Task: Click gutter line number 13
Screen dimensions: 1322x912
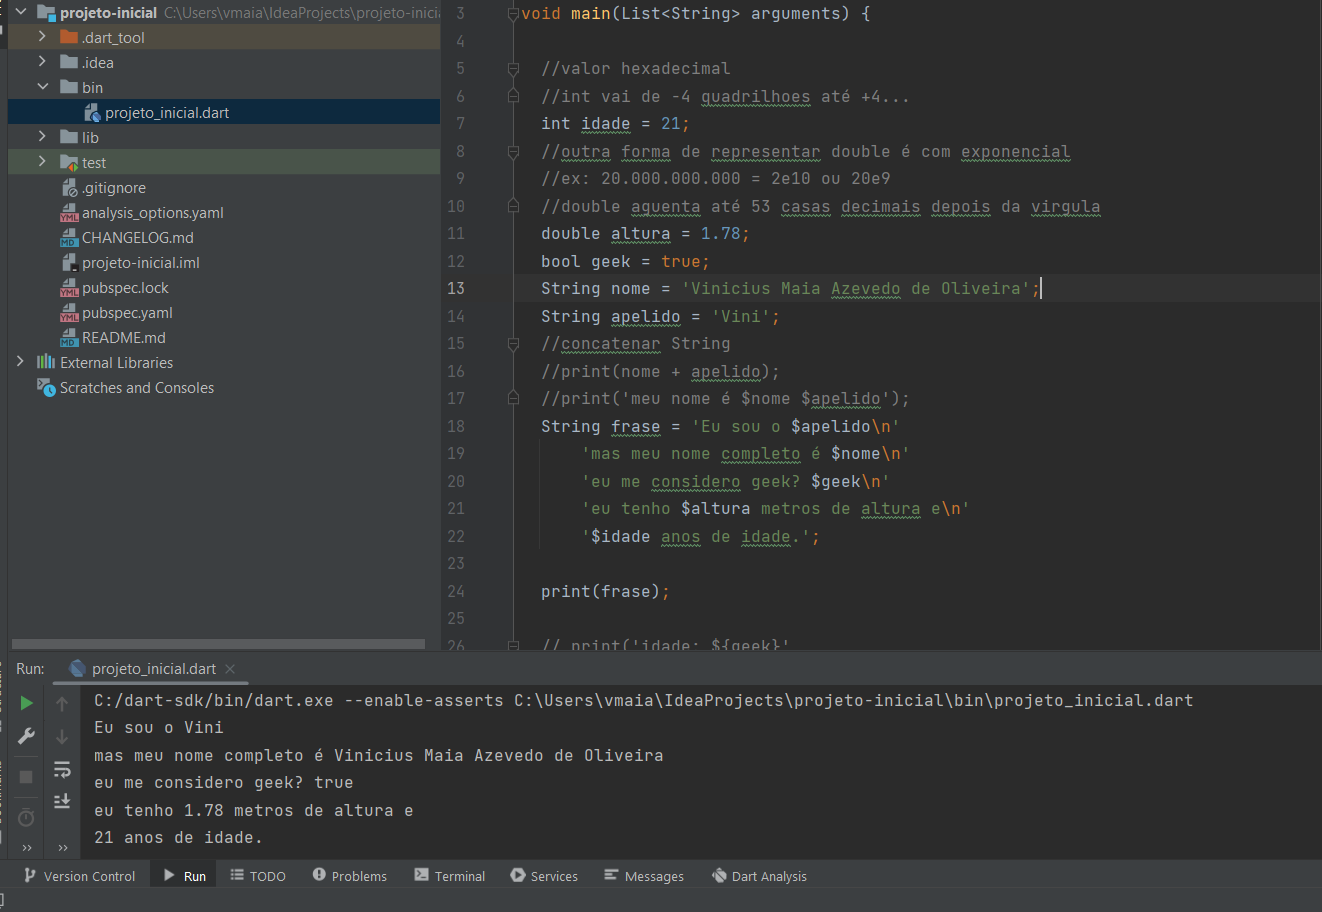Action: (456, 288)
